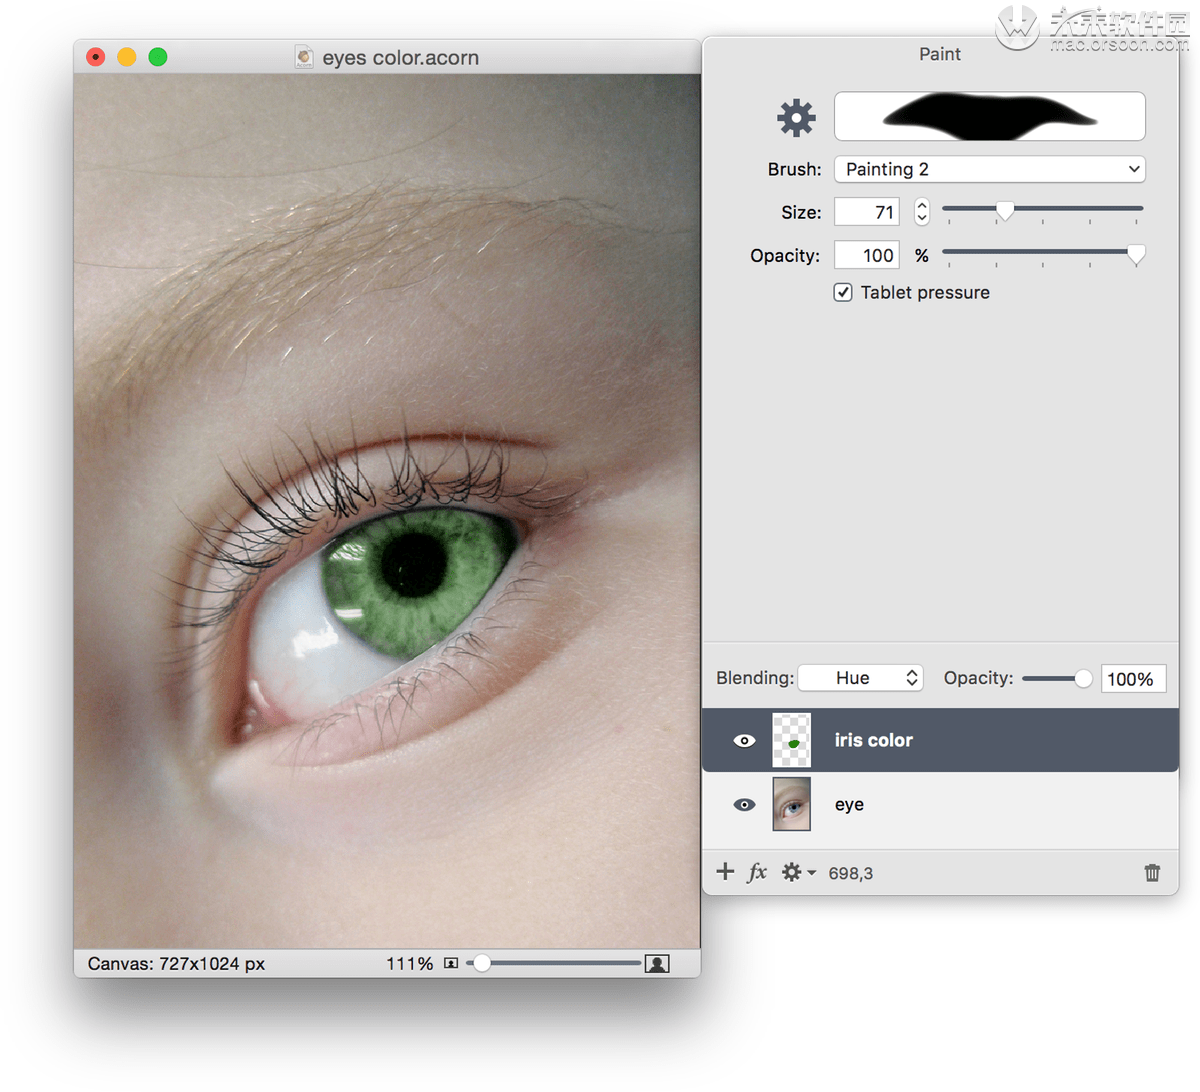Click the iris color layer thumbnail

(x=791, y=741)
